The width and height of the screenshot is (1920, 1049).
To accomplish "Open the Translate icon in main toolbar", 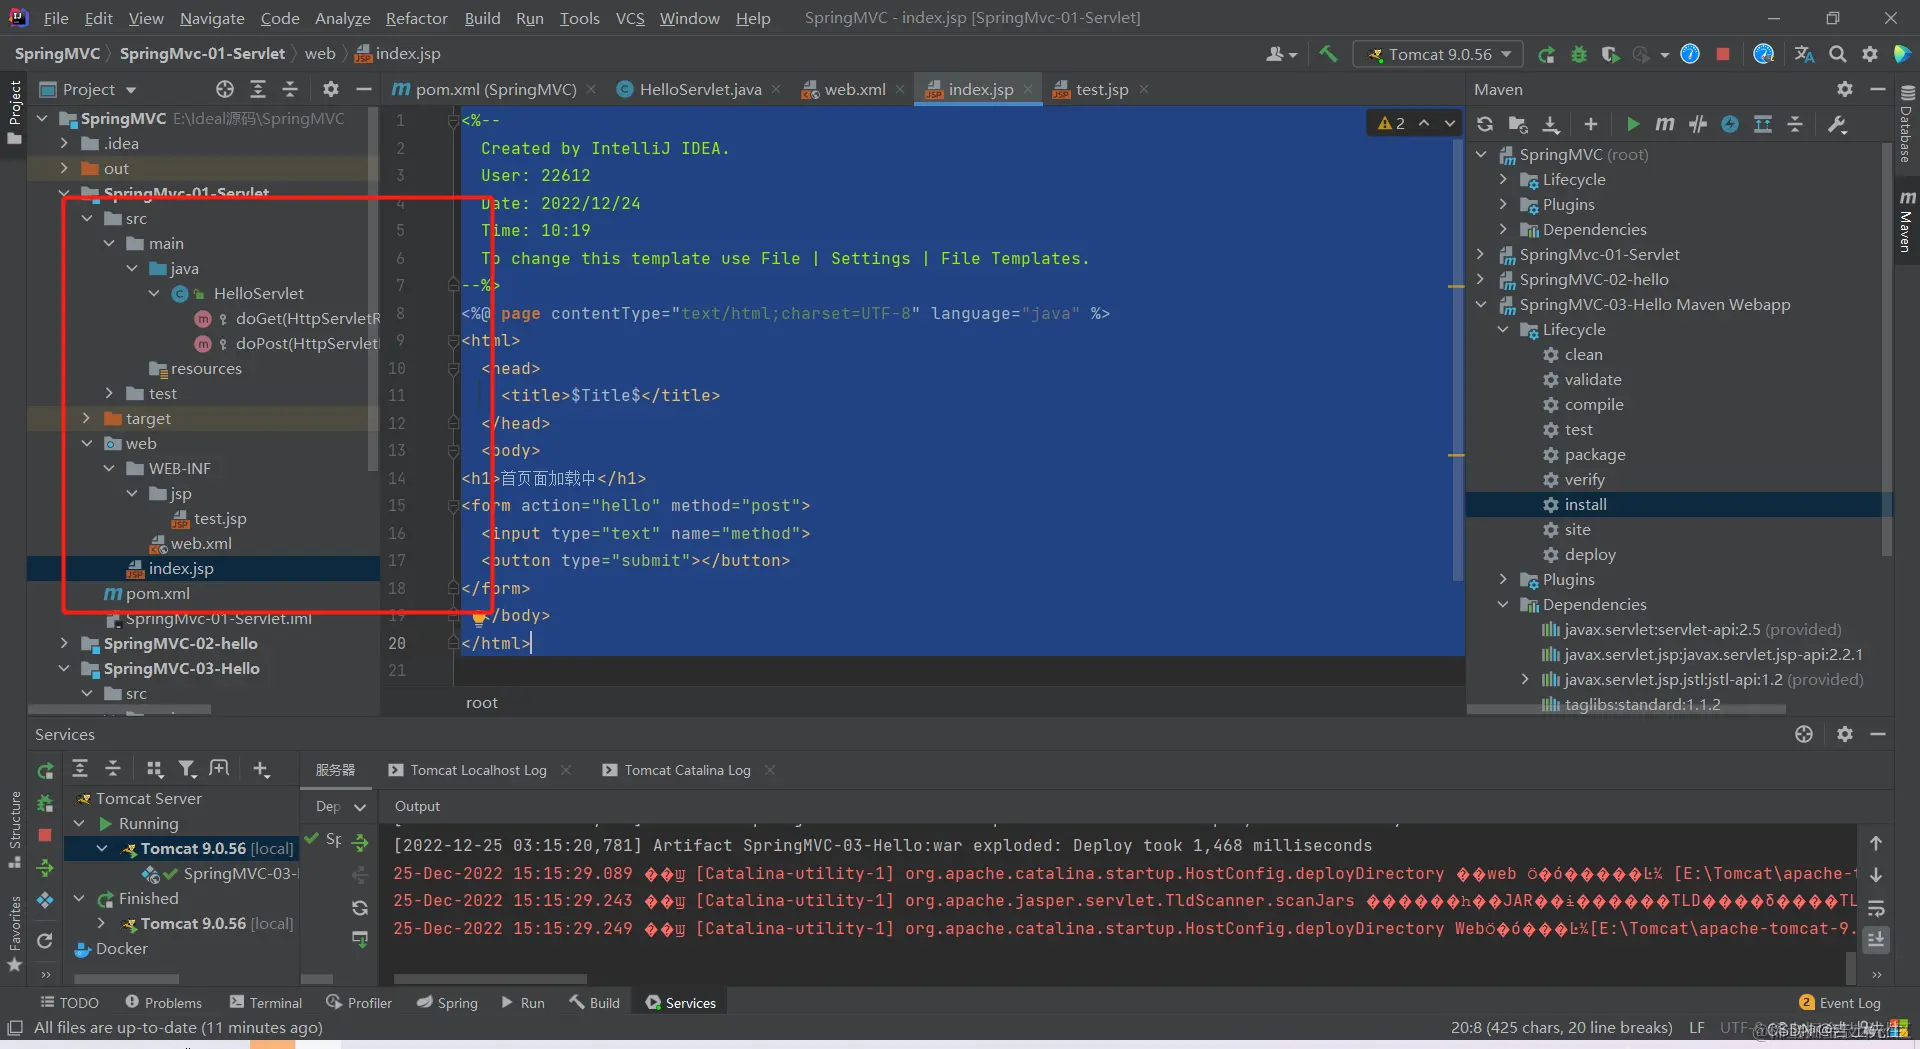I will tap(1805, 54).
